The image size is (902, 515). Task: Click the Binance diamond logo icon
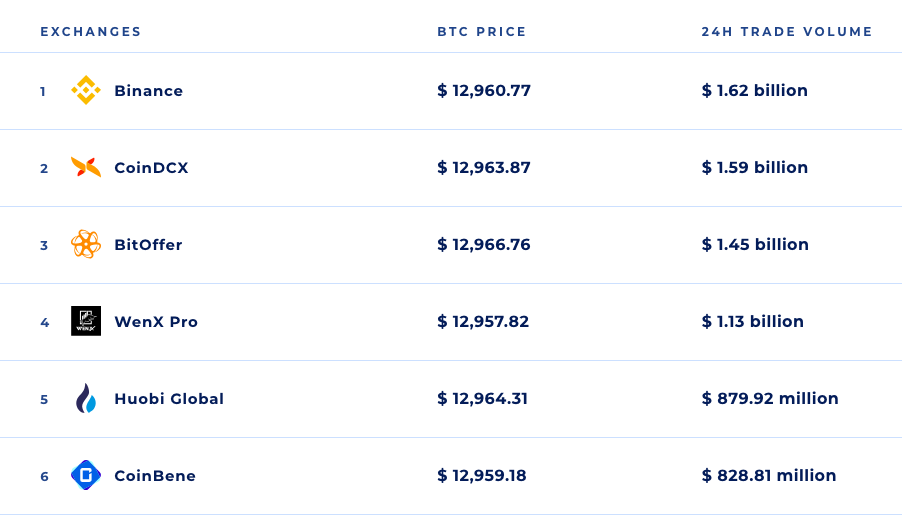[x=86, y=90]
